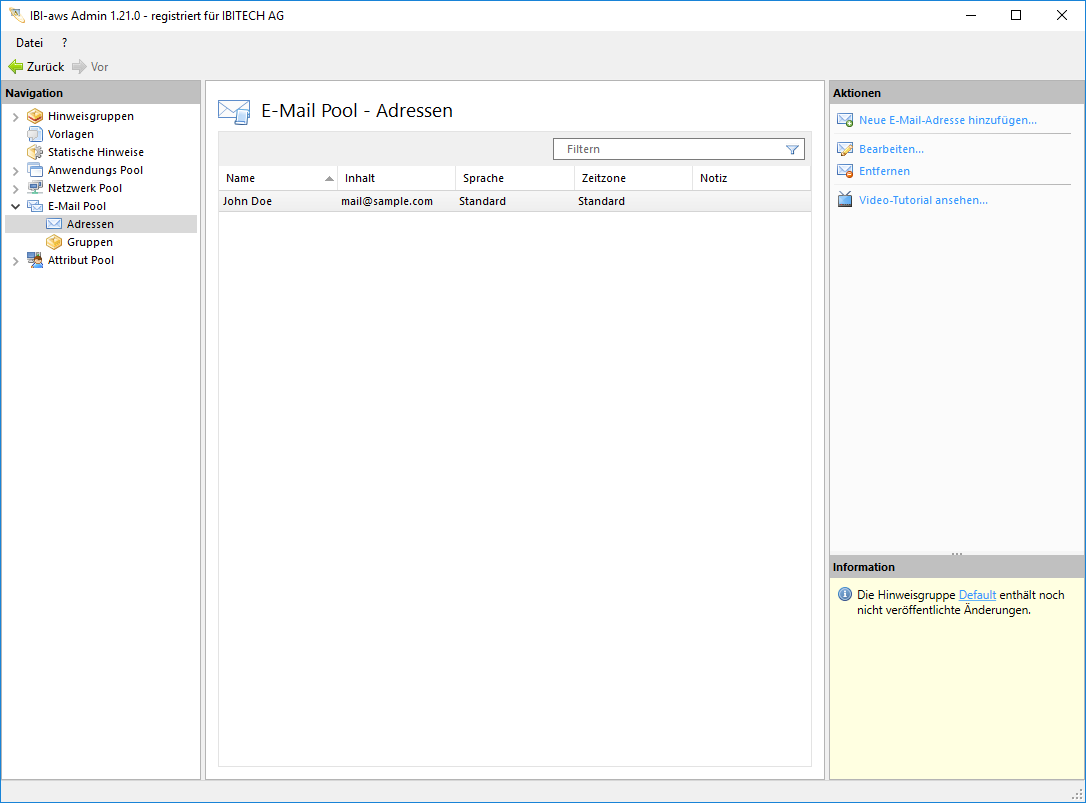Viewport: 1086px width, 803px height.
Task: Open the ? help menu
Action: click(x=64, y=43)
